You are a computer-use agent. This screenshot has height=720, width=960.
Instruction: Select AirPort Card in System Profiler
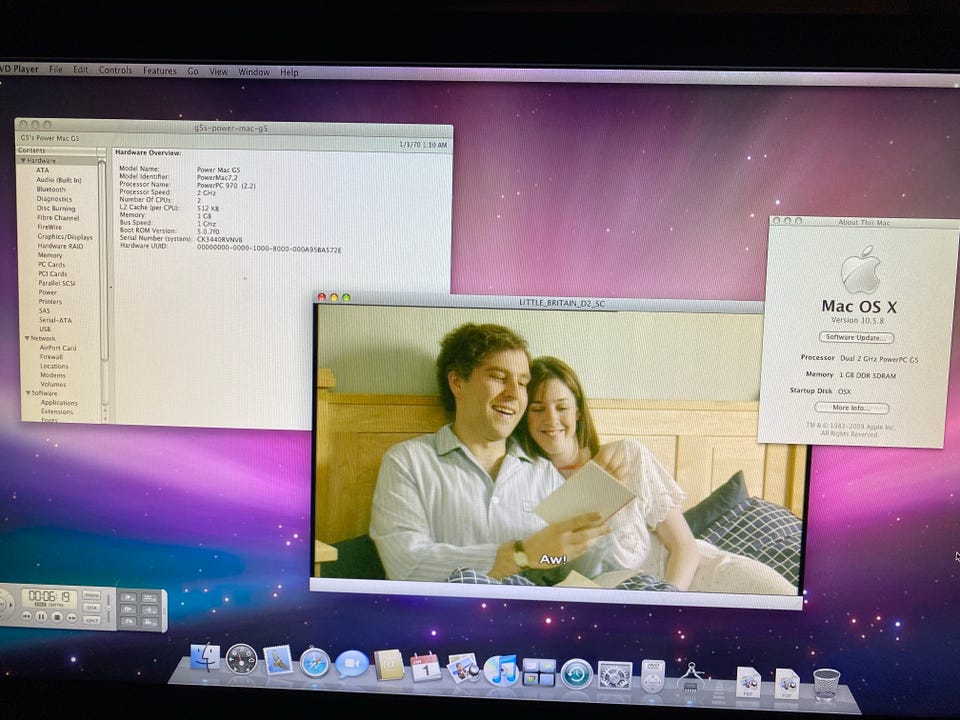tap(58, 348)
